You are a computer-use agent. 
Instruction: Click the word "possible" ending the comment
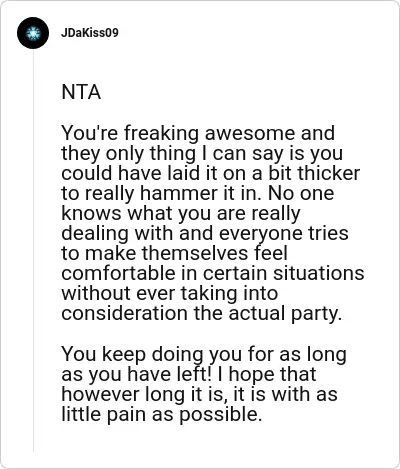point(219,415)
